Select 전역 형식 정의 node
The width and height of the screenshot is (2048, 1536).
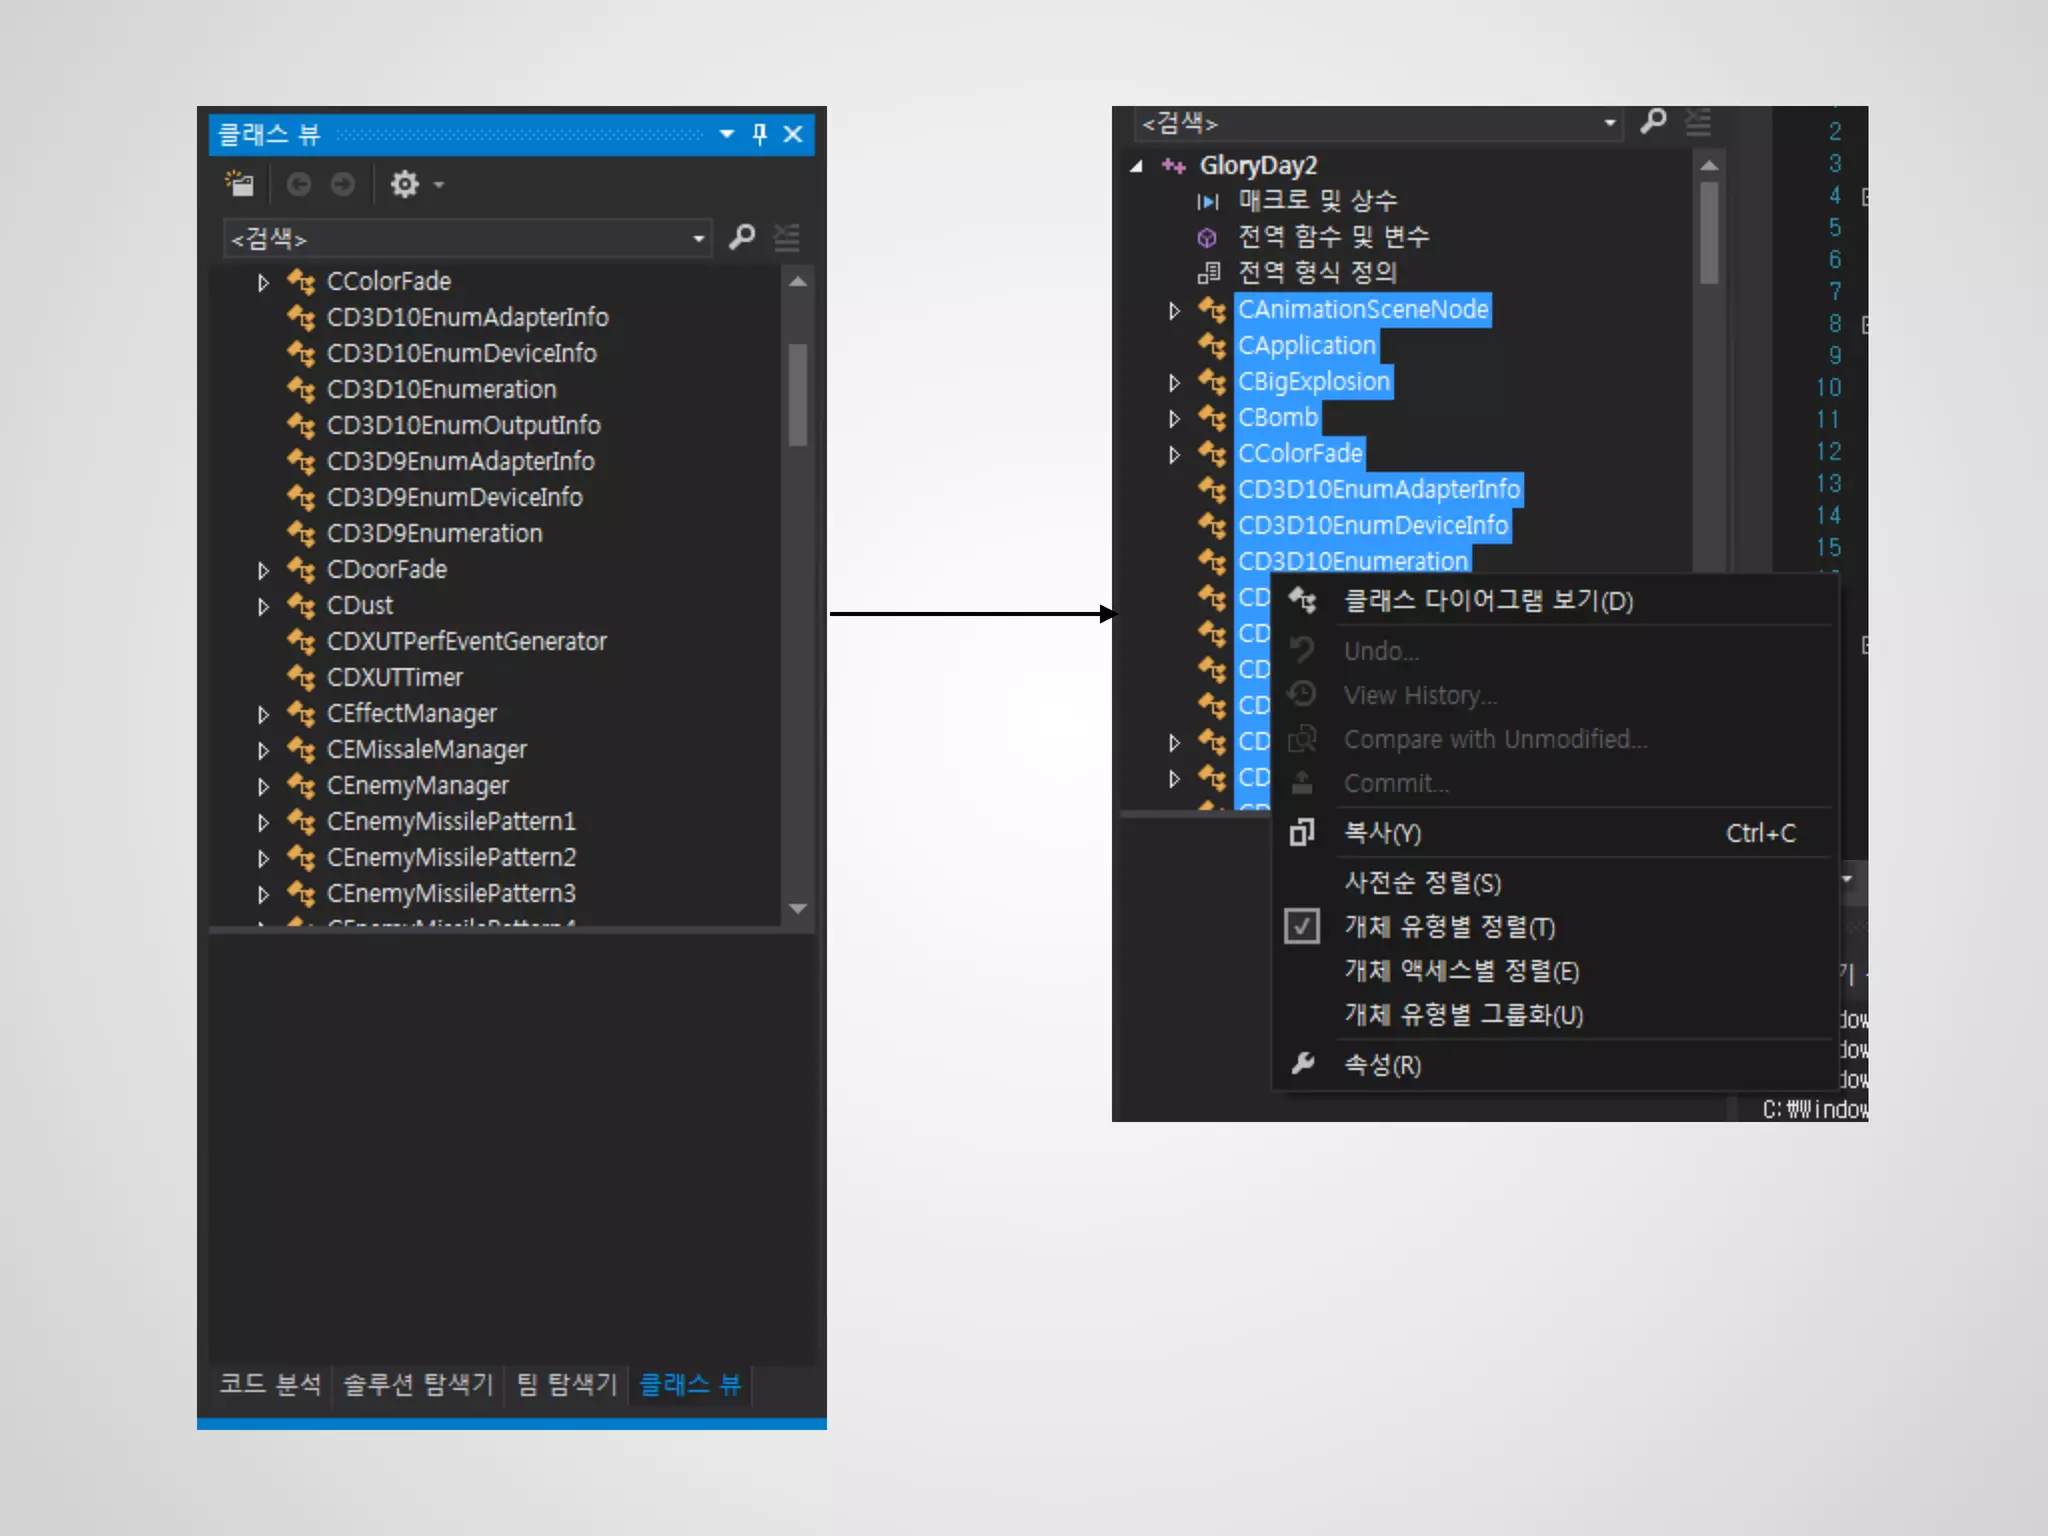click(x=1317, y=273)
